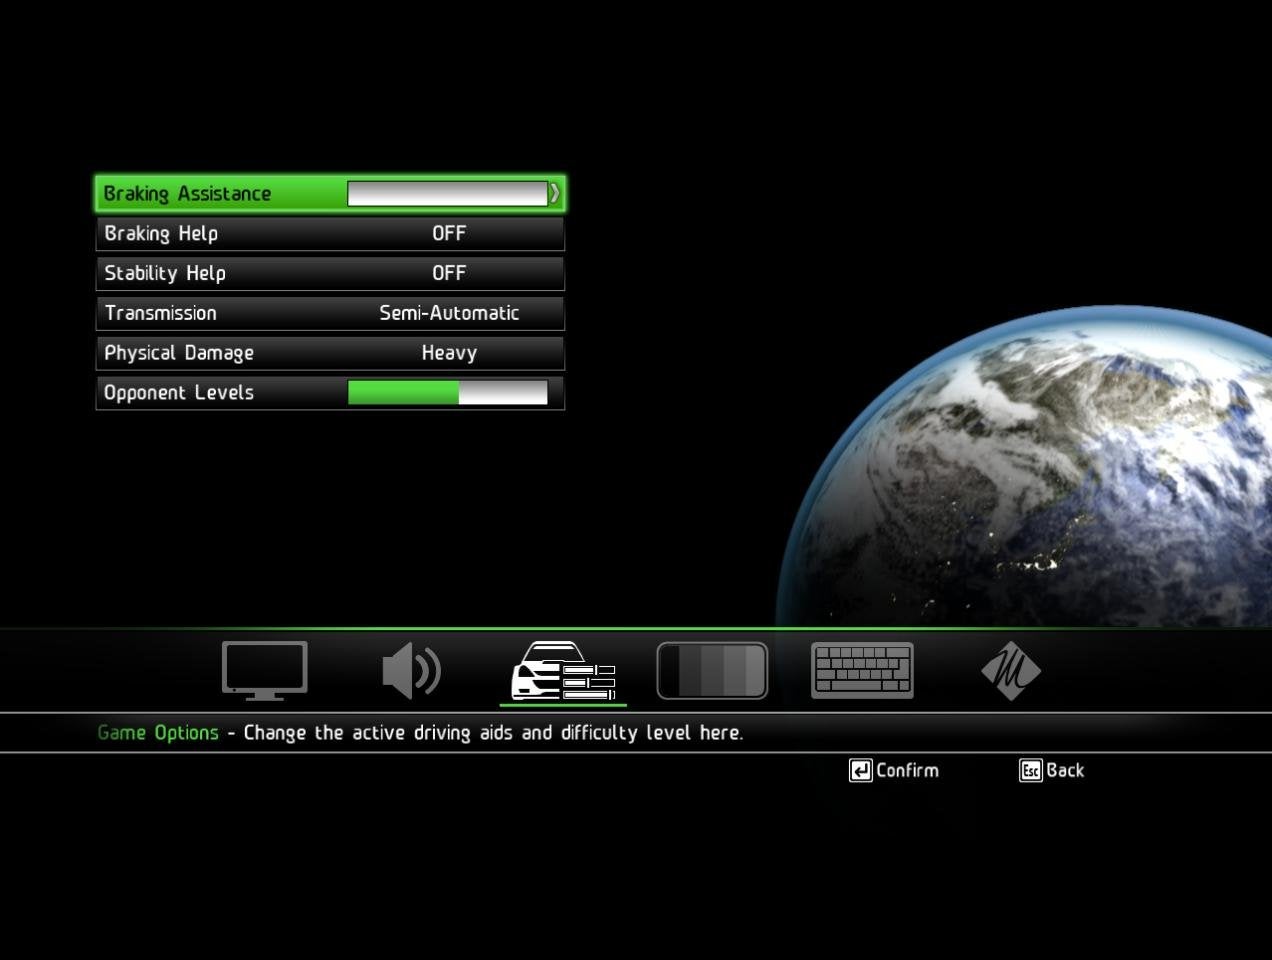Adjust the Braking Assistance slider bar
Screen dimensions: 1272x960
(447, 193)
